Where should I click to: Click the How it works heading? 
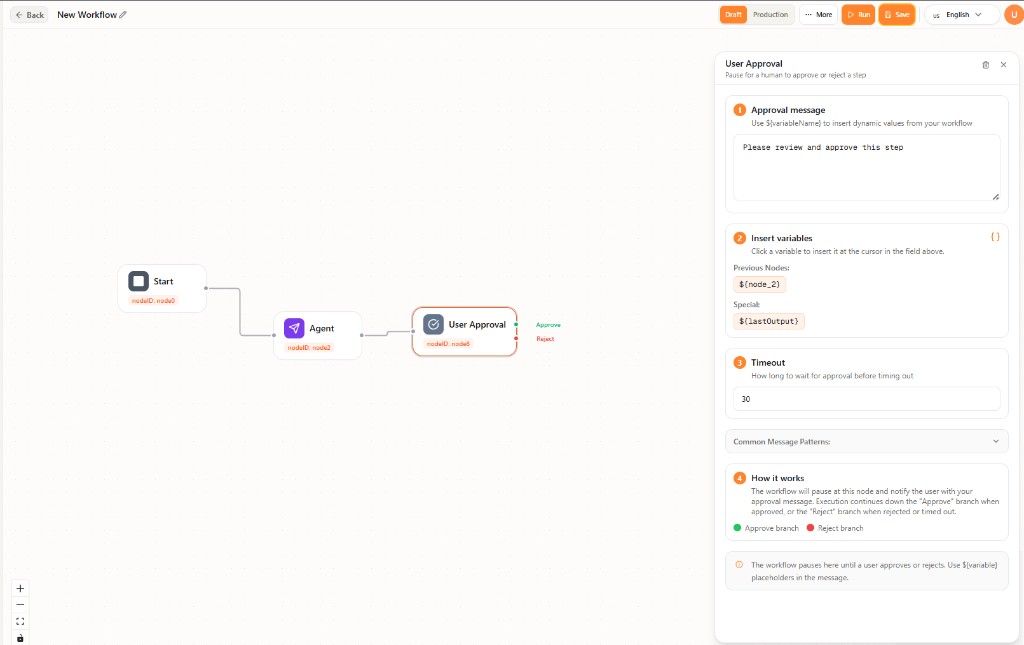777,478
